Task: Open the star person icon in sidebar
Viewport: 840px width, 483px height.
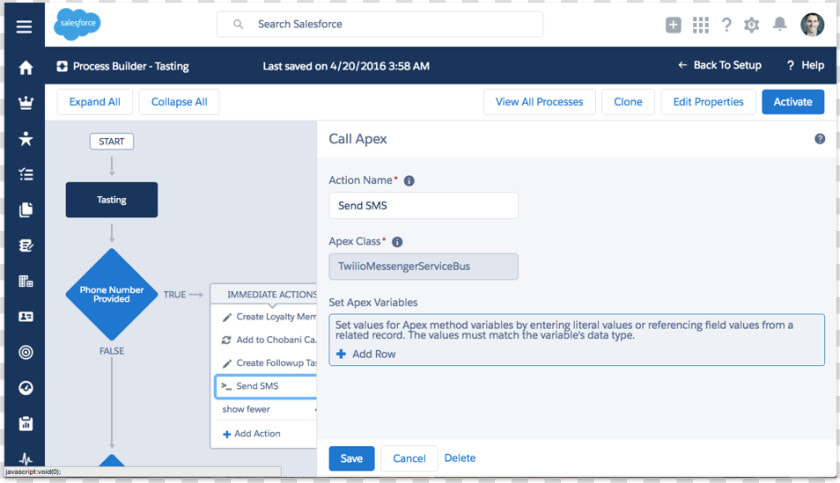Action: pyautogui.click(x=25, y=139)
